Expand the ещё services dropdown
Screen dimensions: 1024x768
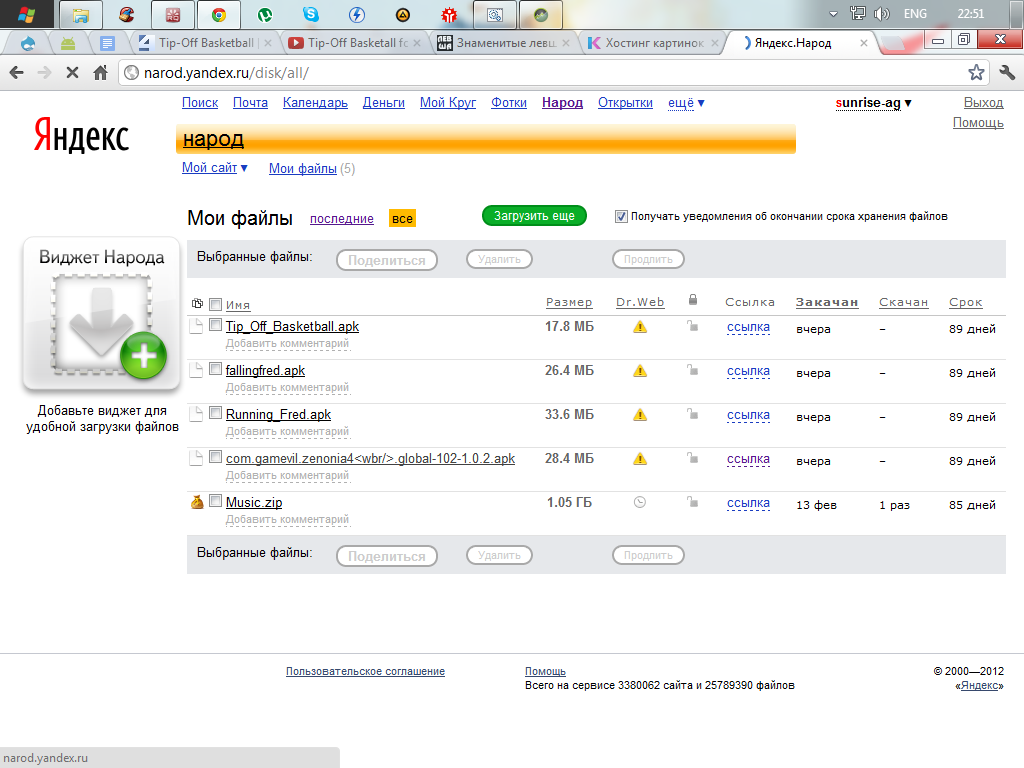(x=686, y=103)
